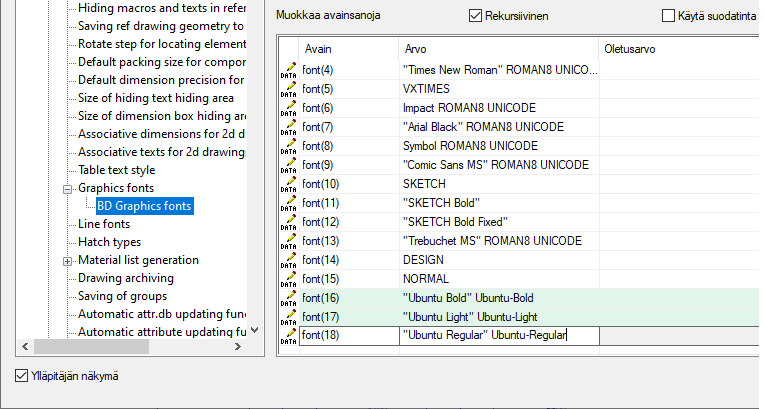Enable the Käytä suodatinta checkbox
This screenshot has height=409, width=764.
coord(668,16)
